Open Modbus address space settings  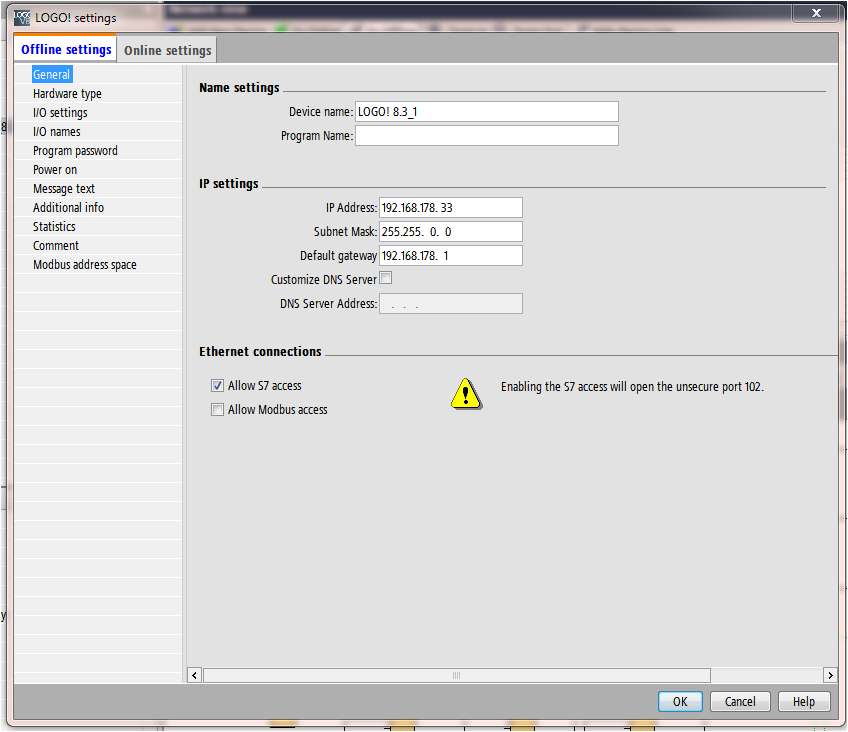pyautogui.click(x=85, y=265)
